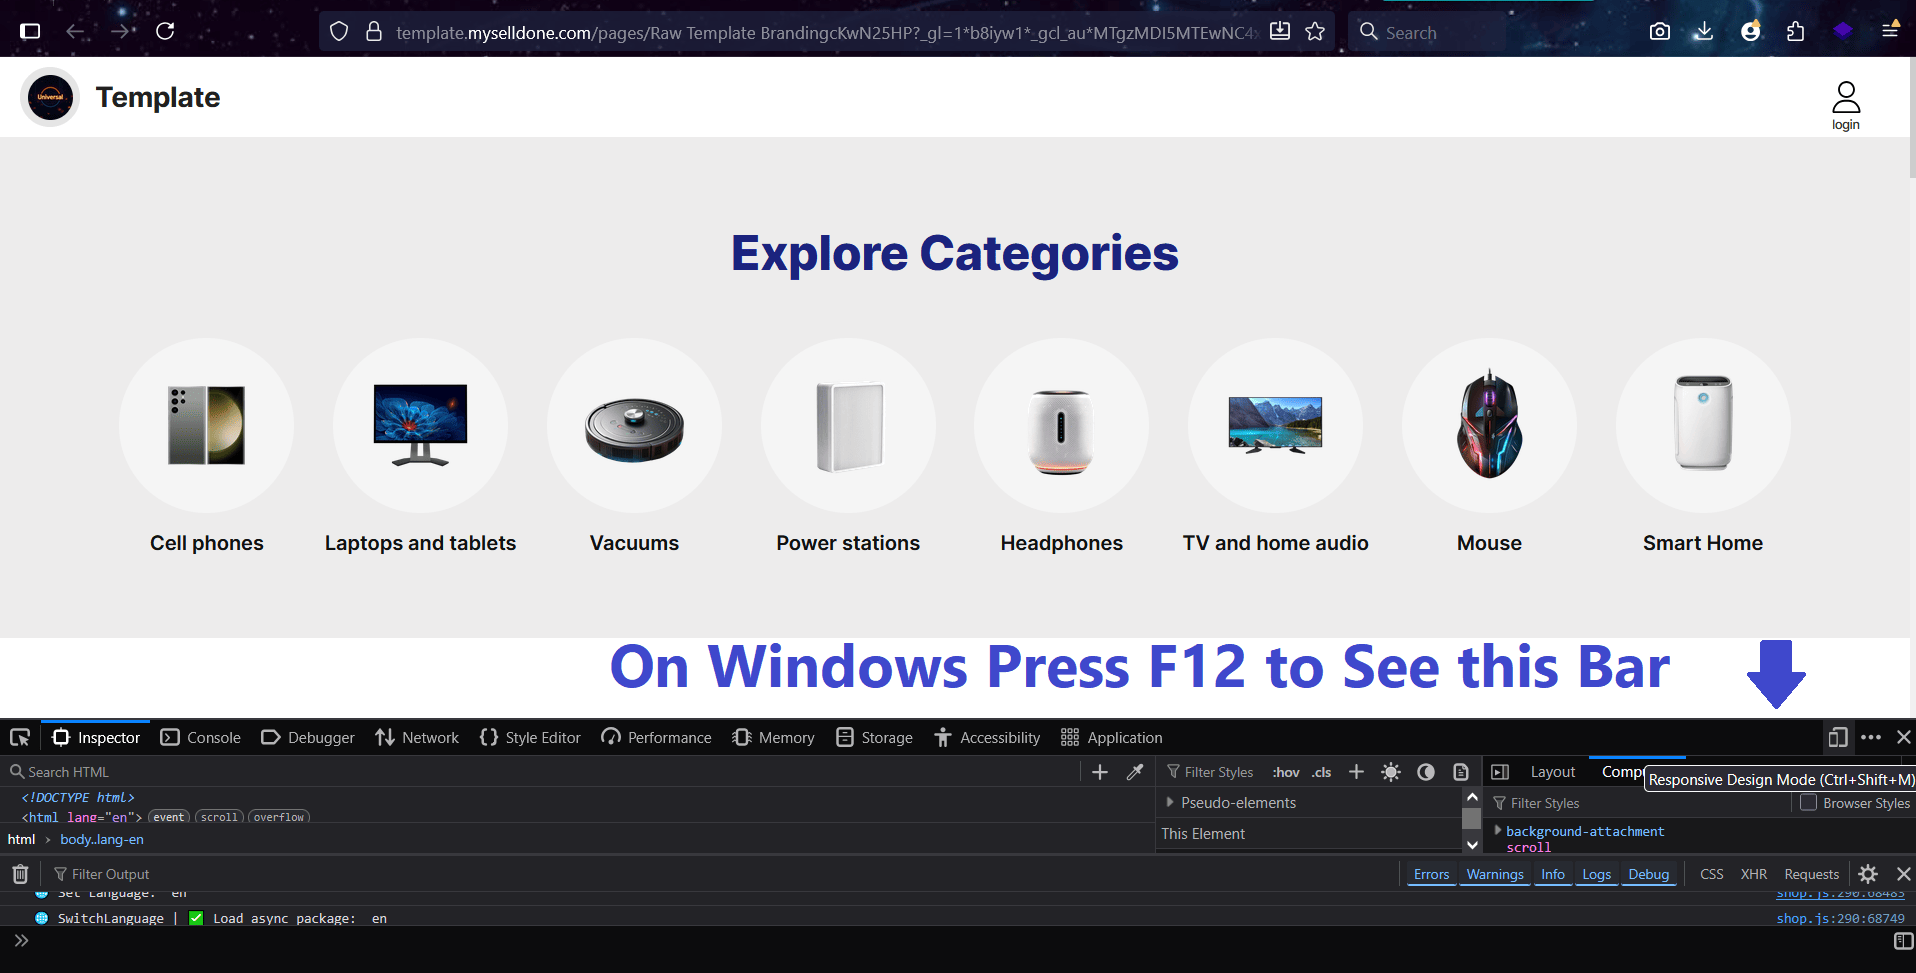Open the Performance tab
The width and height of the screenshot is (1916, 973).
[x=656, y=738]
